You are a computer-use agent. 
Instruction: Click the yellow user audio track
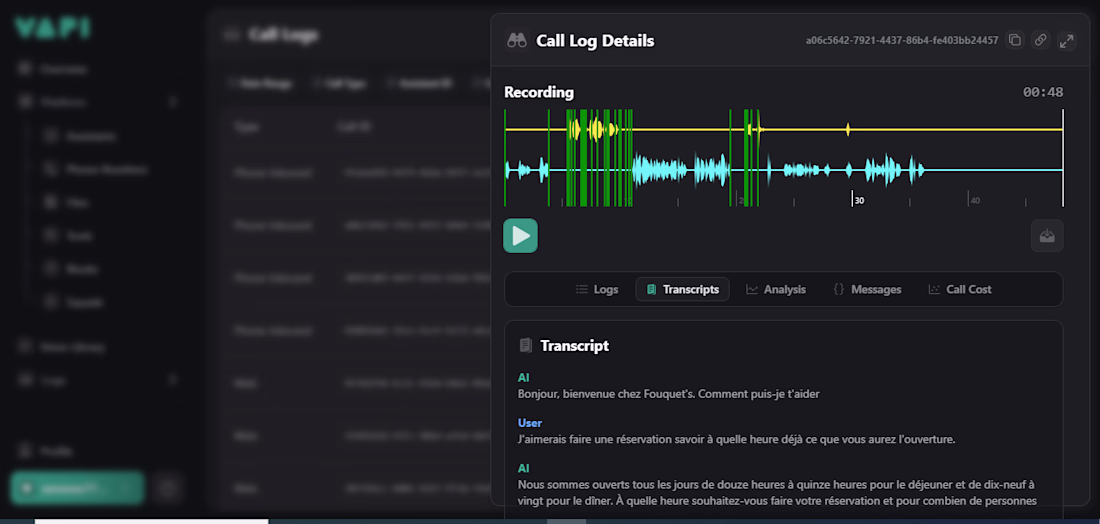click(x=784, y=130)
